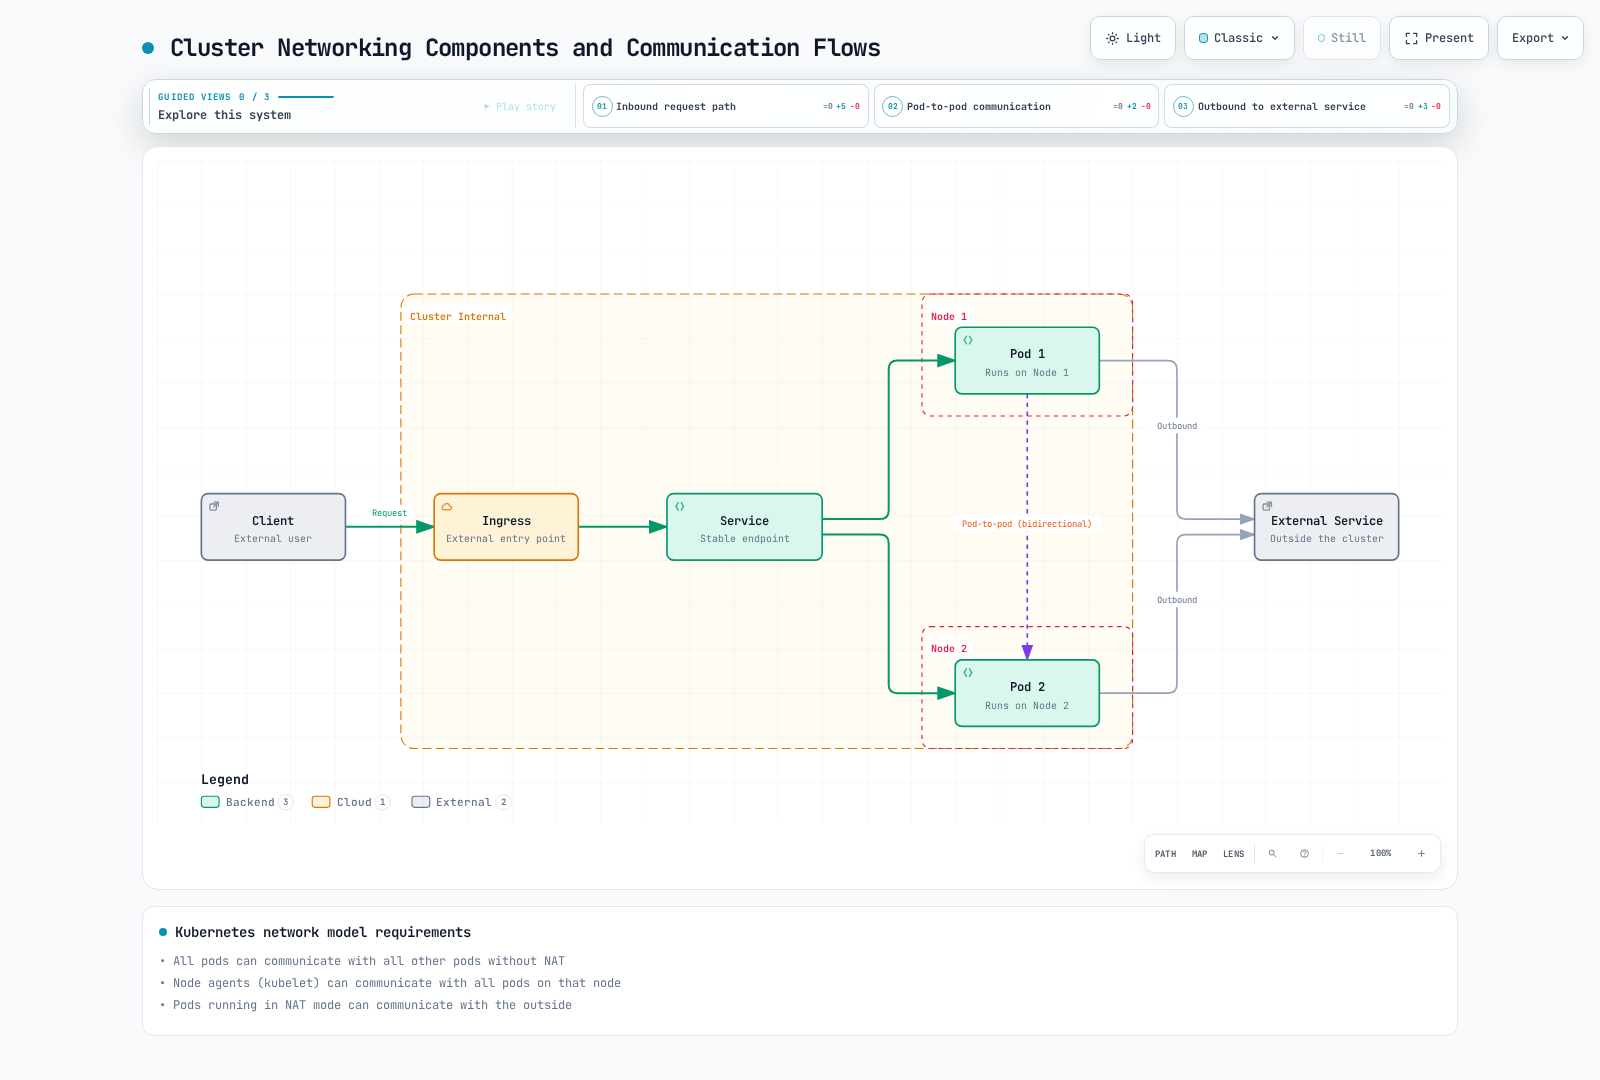Open the help question-mark icon

click(x=1304, y=854)
